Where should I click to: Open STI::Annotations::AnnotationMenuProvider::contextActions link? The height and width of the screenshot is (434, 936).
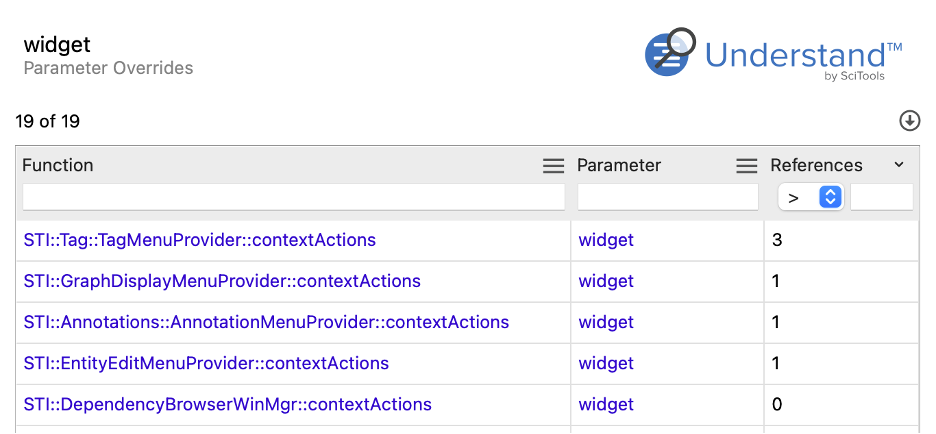click(x=266, y=322)
